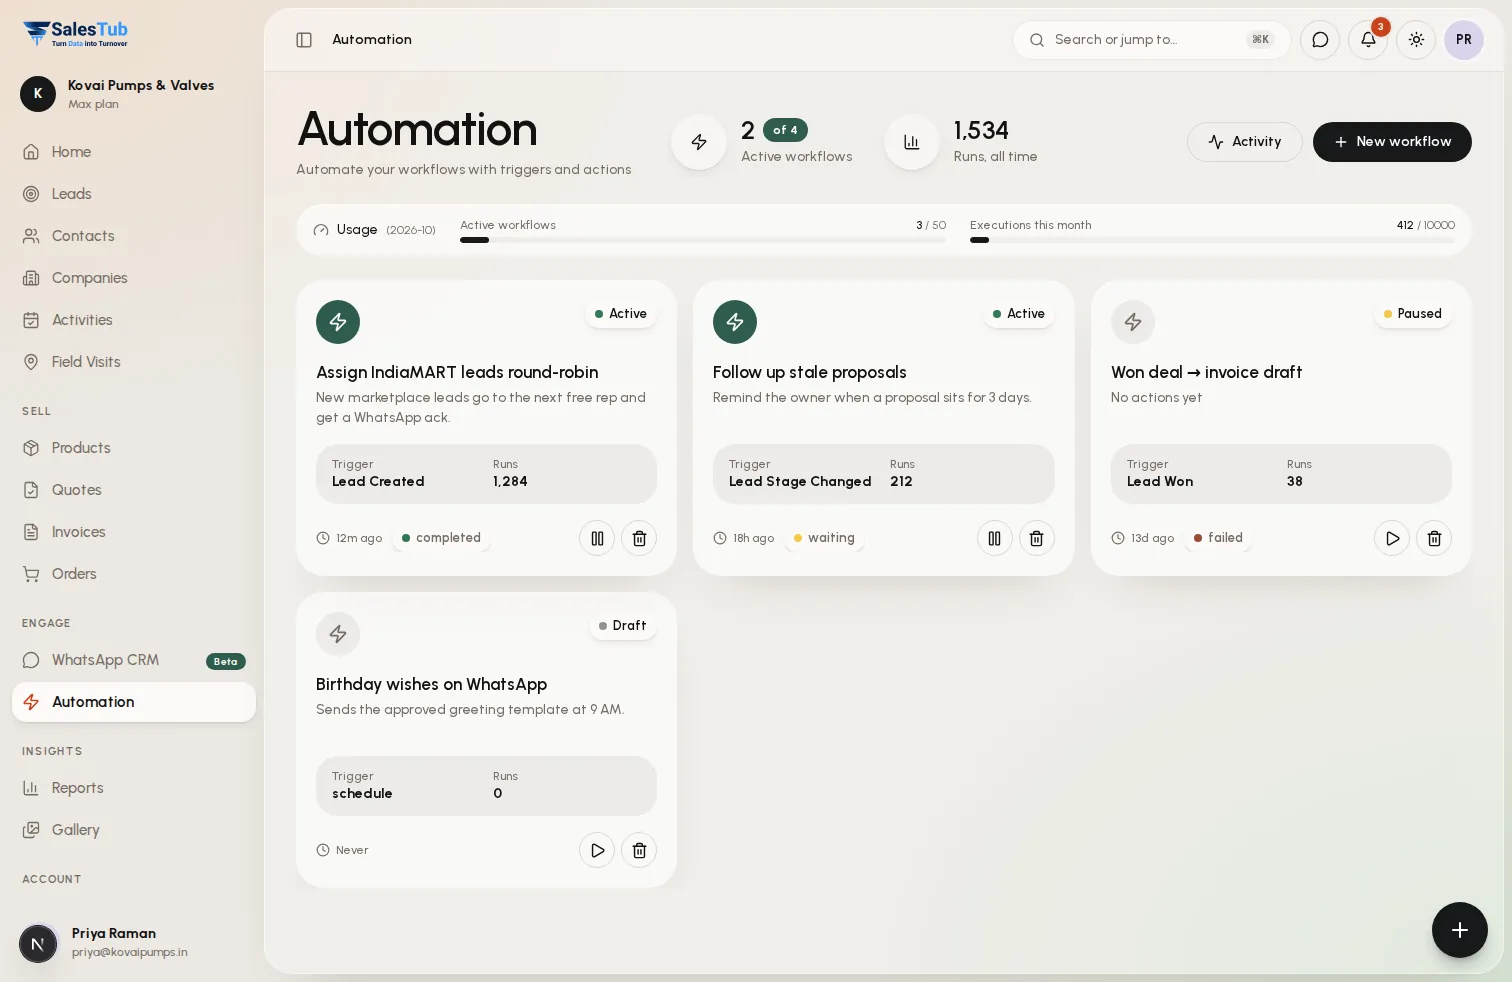Click the 'Lead Stage Changed' trigger value

click(x=800, y=481)
